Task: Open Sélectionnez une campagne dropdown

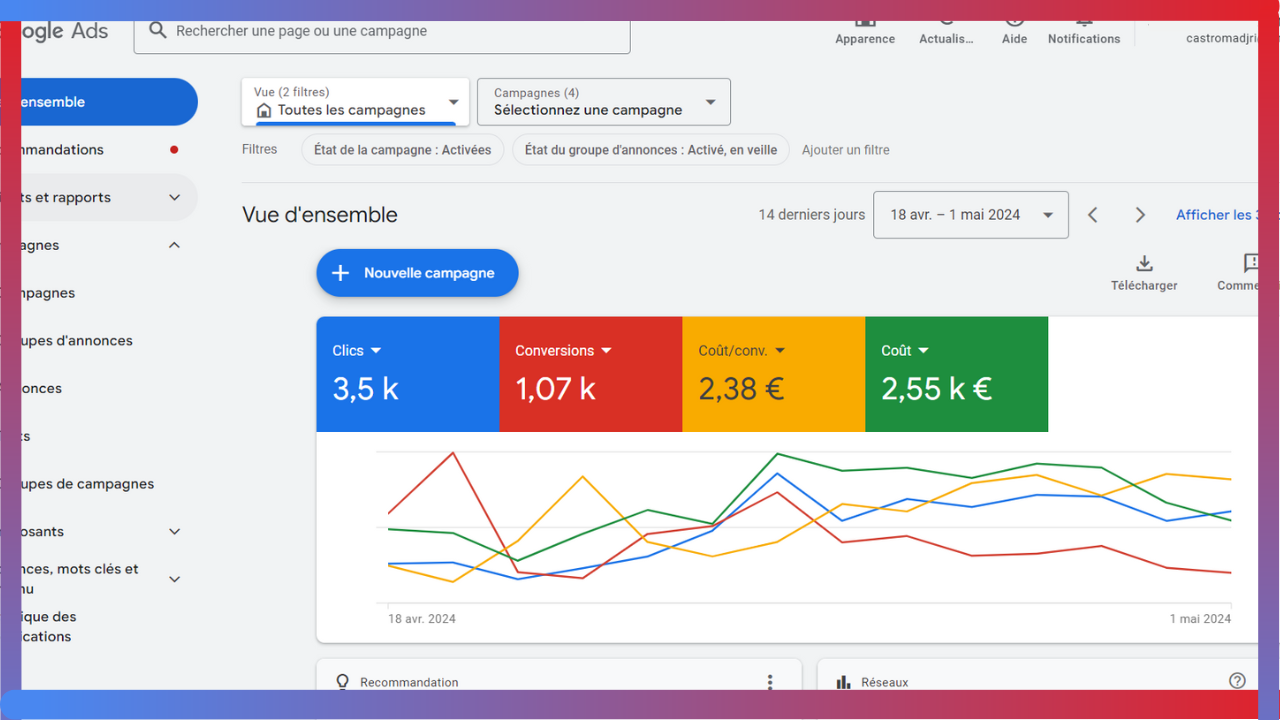Action: point(604,102)
